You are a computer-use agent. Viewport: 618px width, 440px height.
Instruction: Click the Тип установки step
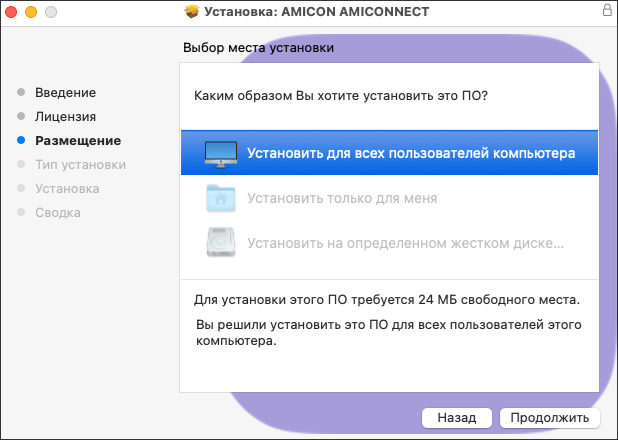[80, 165]
